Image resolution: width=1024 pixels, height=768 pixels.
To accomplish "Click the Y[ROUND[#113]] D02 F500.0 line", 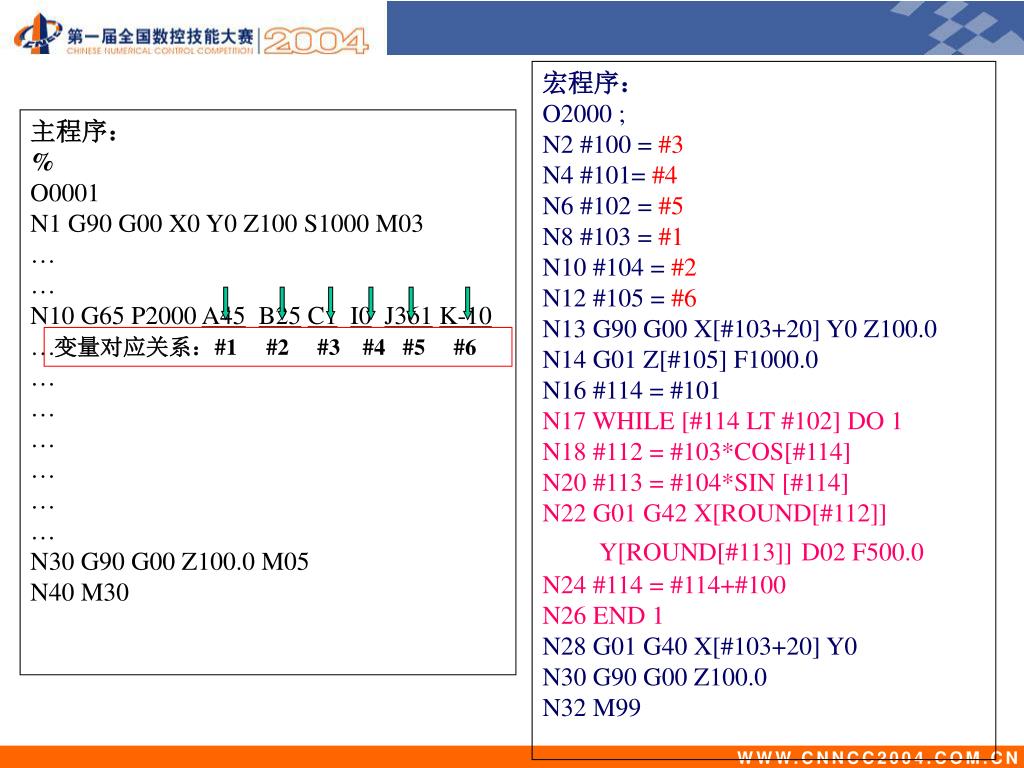I will tap(761, 552).
